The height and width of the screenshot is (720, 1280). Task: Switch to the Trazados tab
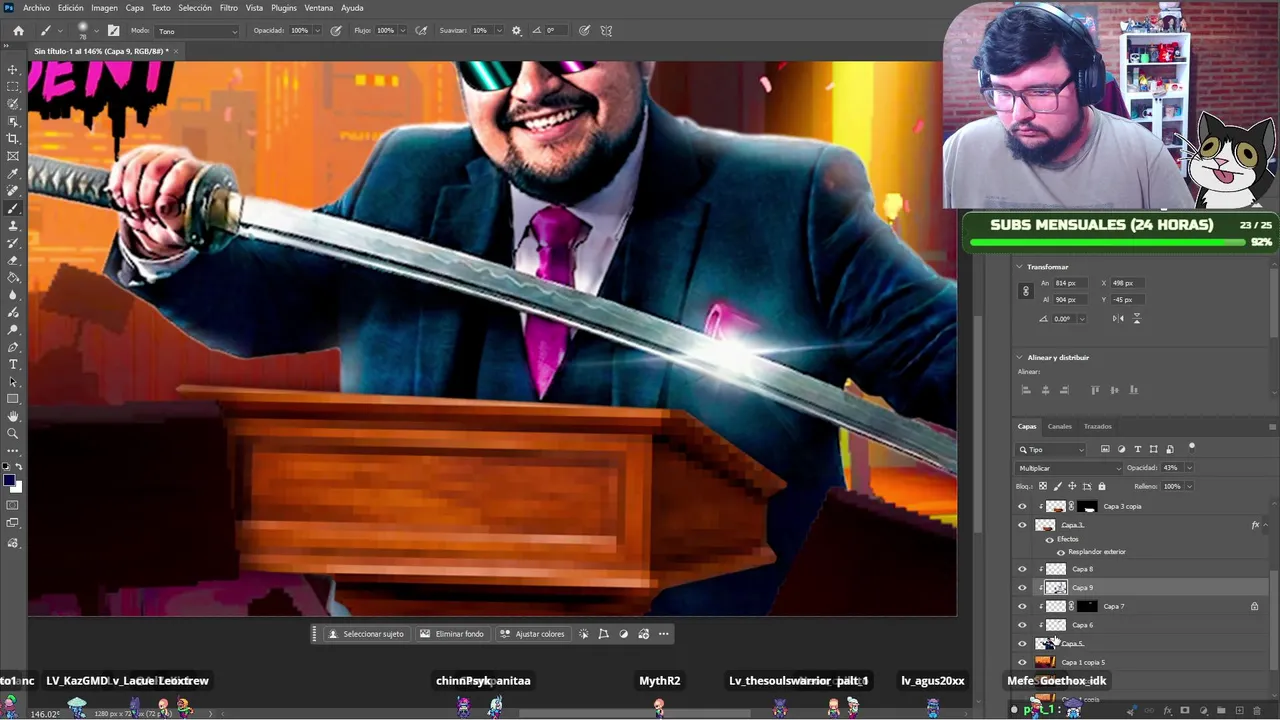tap(1098, 426)
